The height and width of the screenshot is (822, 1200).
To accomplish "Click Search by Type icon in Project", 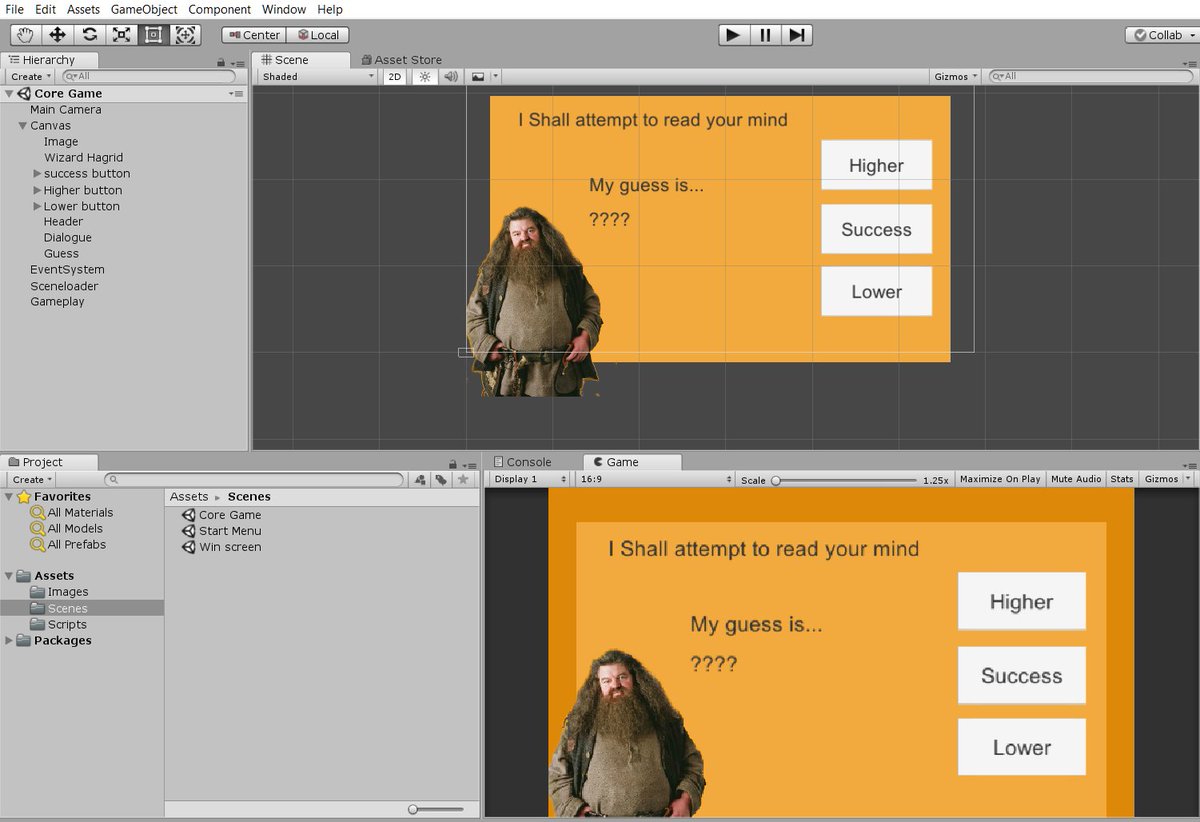I will [421, 480].
